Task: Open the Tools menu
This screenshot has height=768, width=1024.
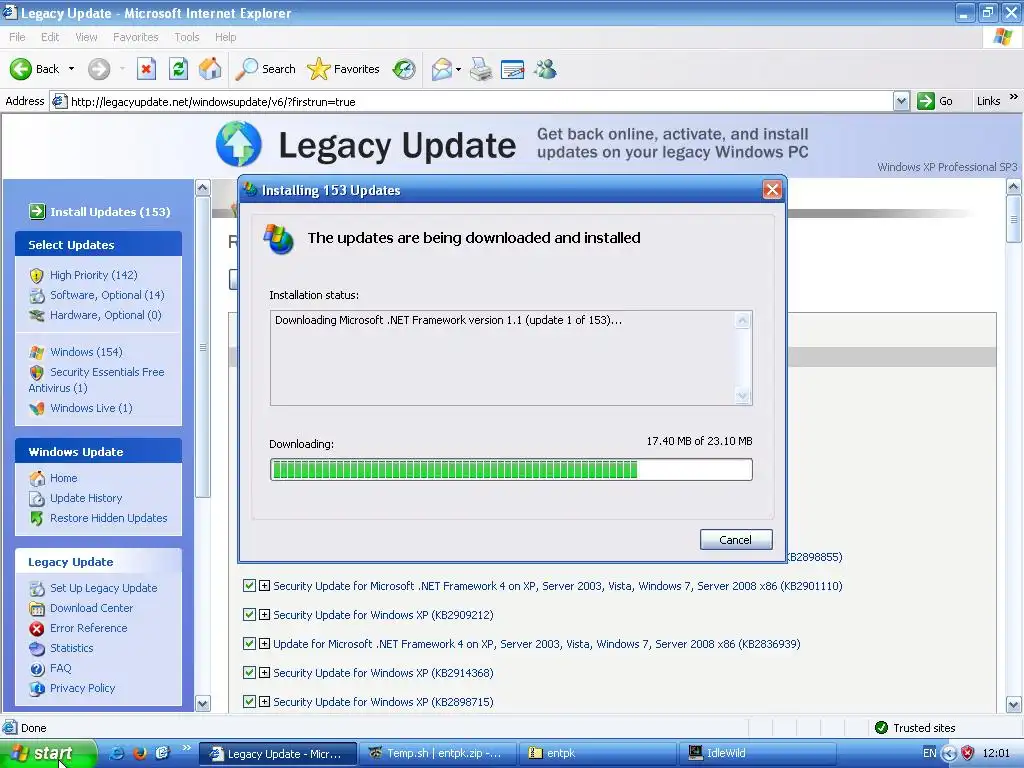Action: pos(187,37)
